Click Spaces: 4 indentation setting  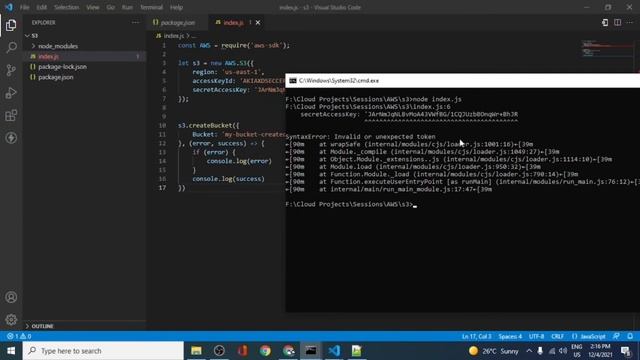pyautogui.click(x=510, y=336)
